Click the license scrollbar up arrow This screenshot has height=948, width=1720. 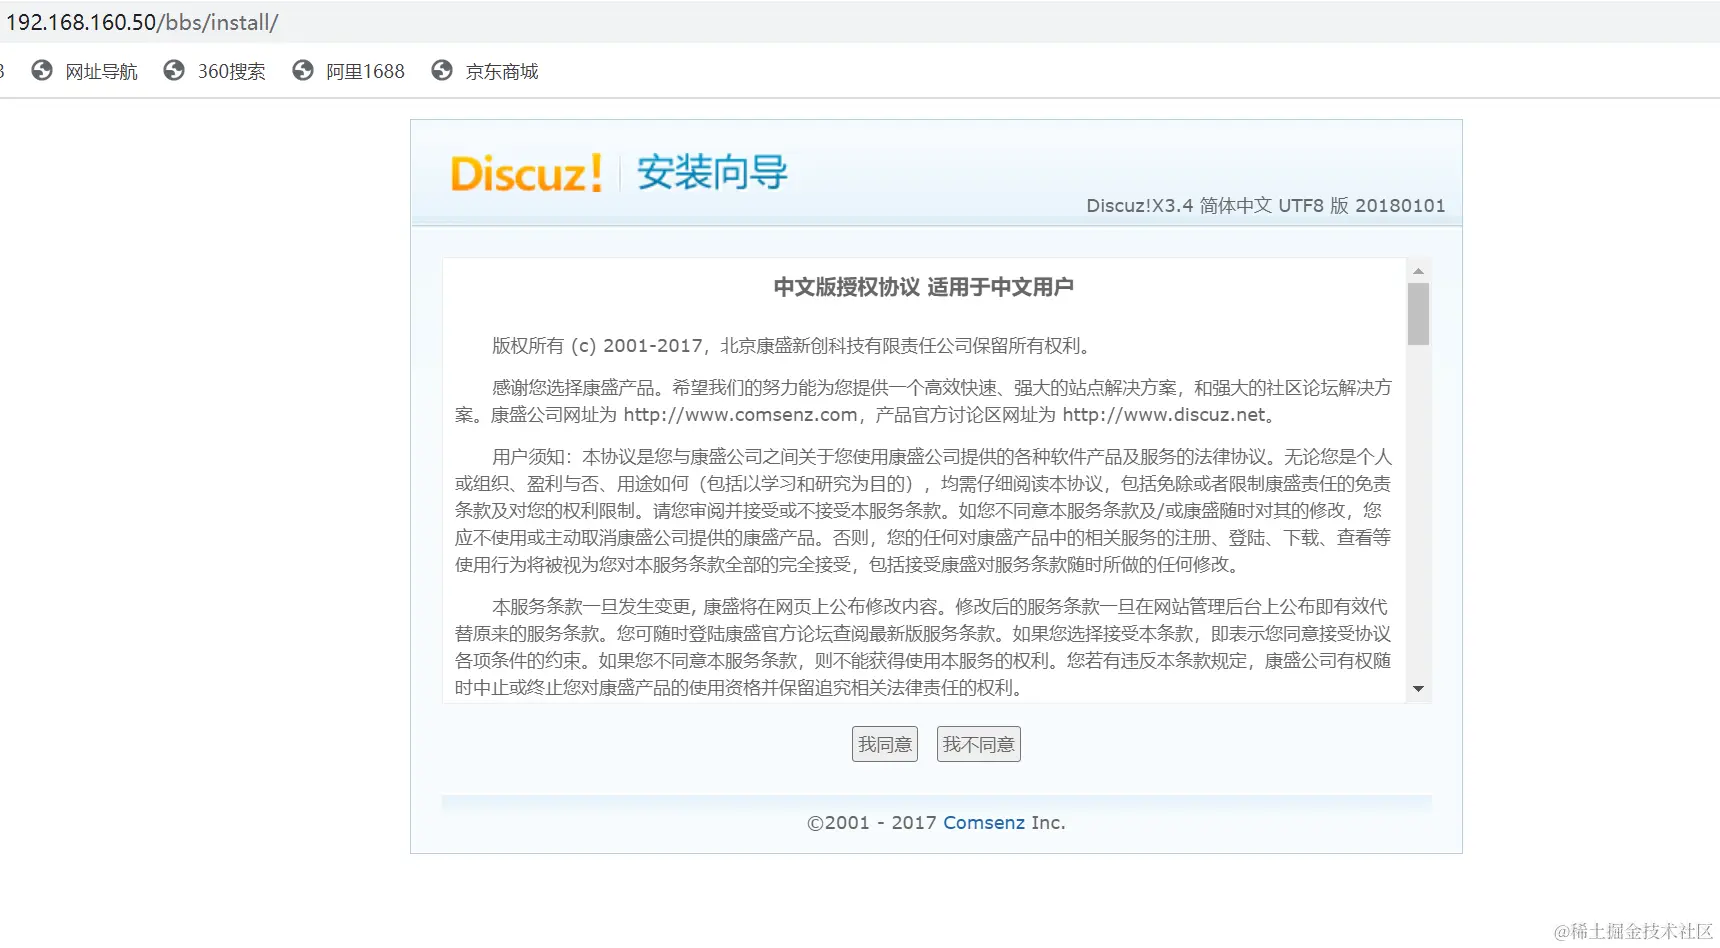tap(1418, 271)
